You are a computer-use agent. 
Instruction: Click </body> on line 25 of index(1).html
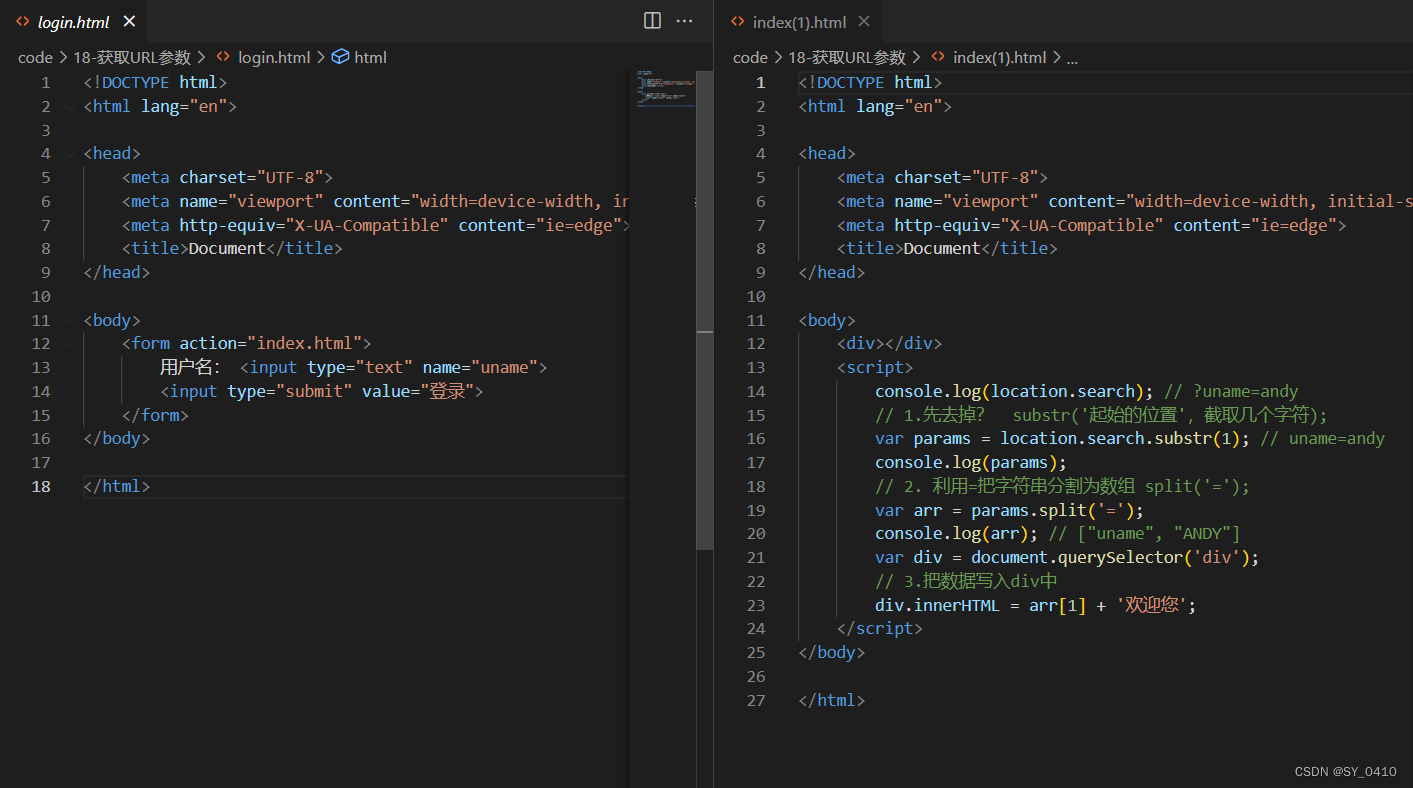(832, 652)
